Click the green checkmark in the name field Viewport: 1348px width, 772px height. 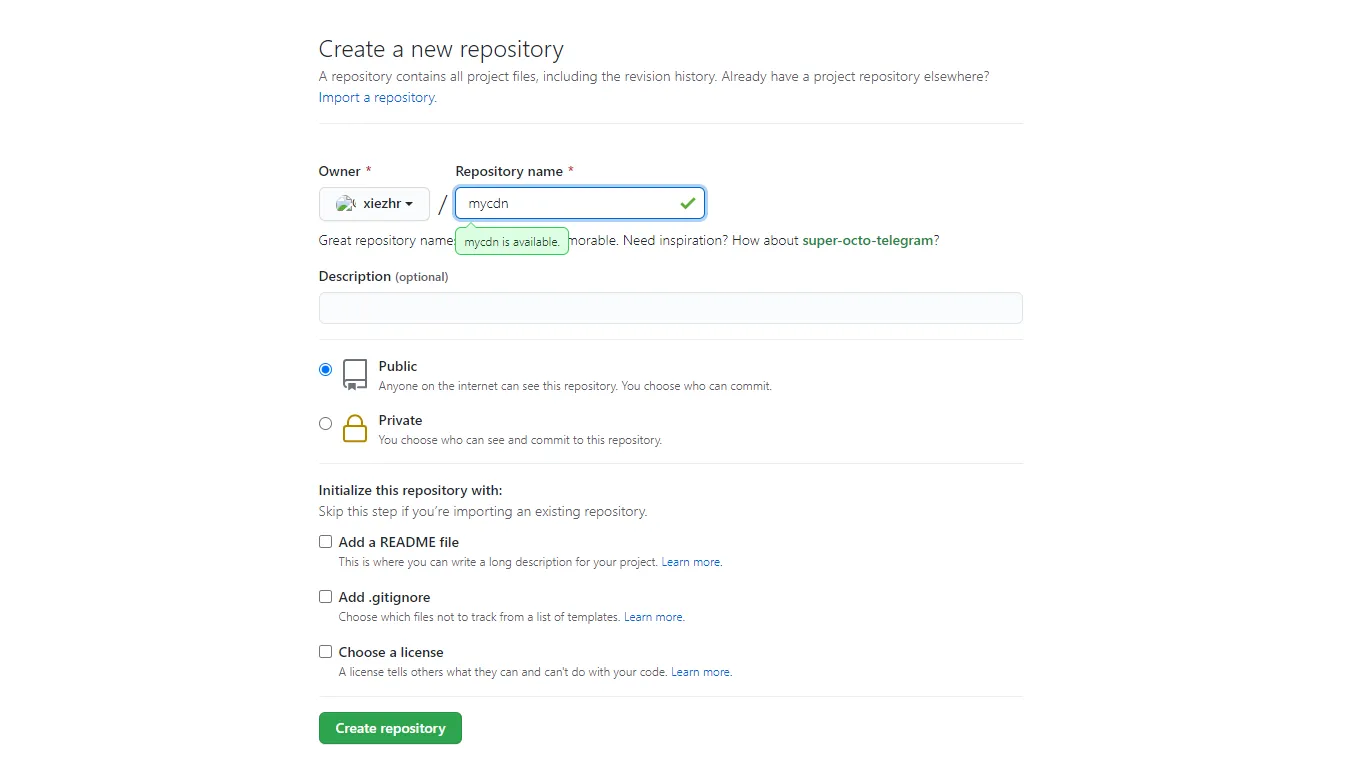[x=688, y=203]
